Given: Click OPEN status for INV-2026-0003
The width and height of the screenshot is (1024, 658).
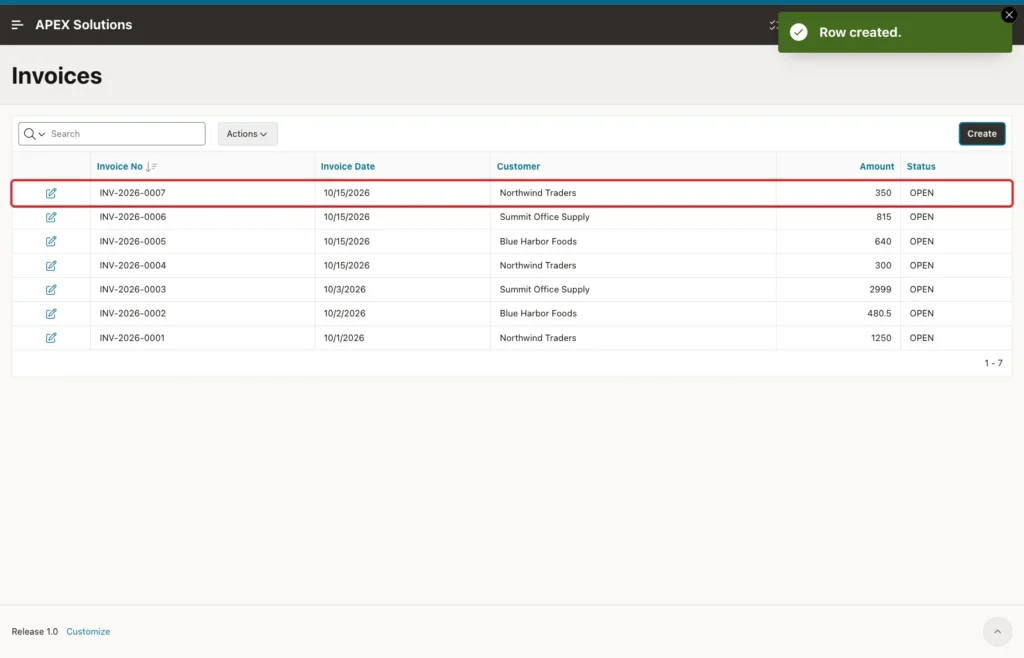Looking at the screenshot, I should (x=921, y=289).
